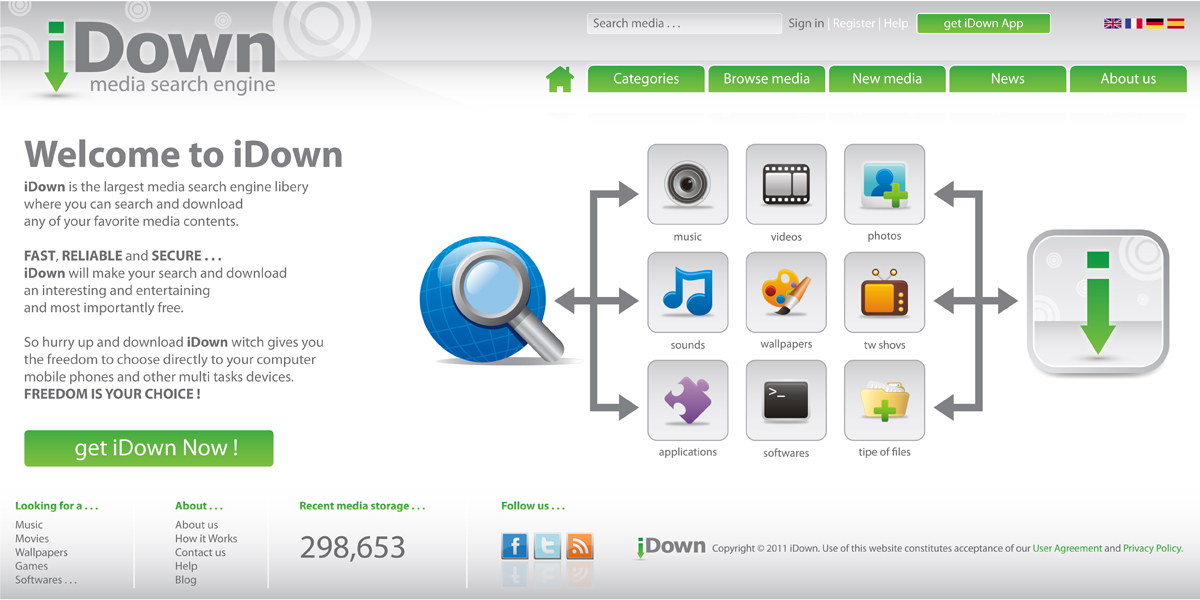Click the green home icon
Viewport: 1200px width, 600px height.
[x=560, y=79]
